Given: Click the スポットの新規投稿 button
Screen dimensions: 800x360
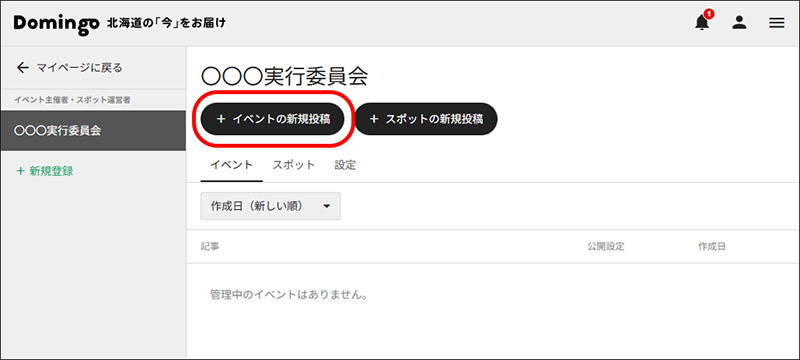Looking at the screenshot, I should 426,119.
